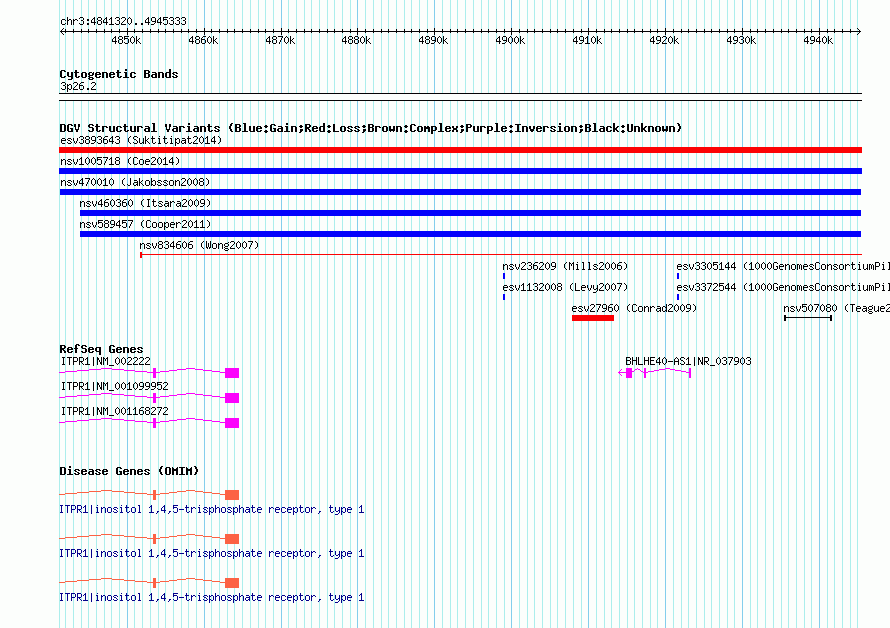Click the 4850k ruler tick label
Screen dimensions: 890x628
pos(126,40)
